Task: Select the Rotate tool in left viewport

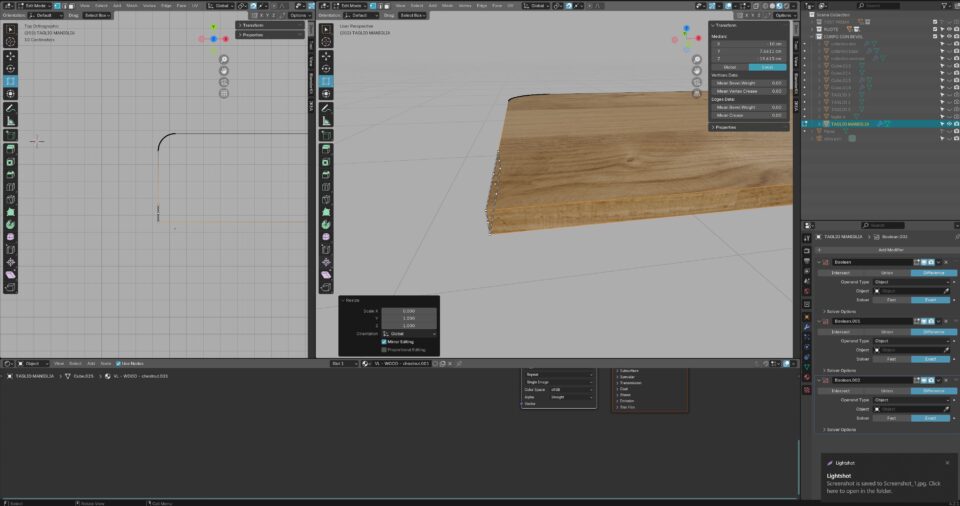Action: click(x=10, y=68)
